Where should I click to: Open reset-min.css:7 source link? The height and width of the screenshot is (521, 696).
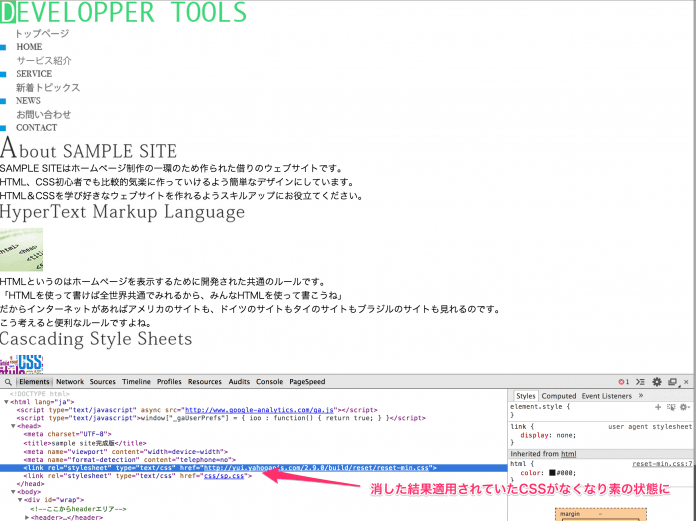pyautogui.click(x=662, y=464)
